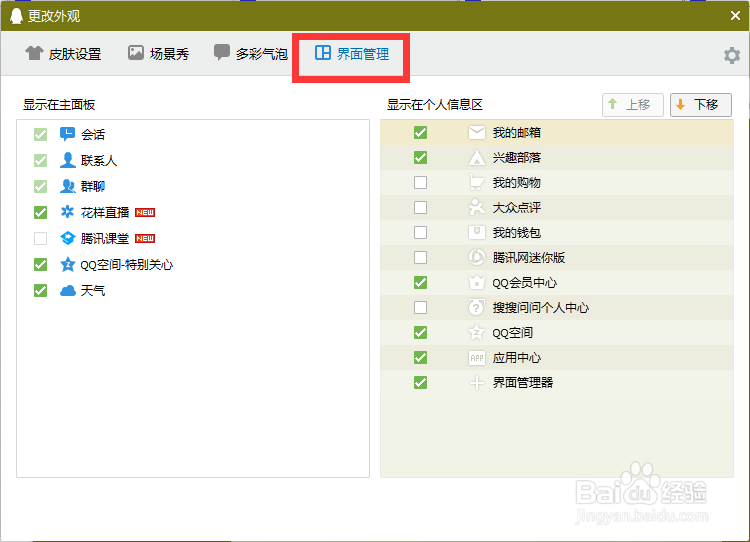750x542 pixels.
Task: Click the QQ空间 star icon in right list
Action: pos(476,332)
